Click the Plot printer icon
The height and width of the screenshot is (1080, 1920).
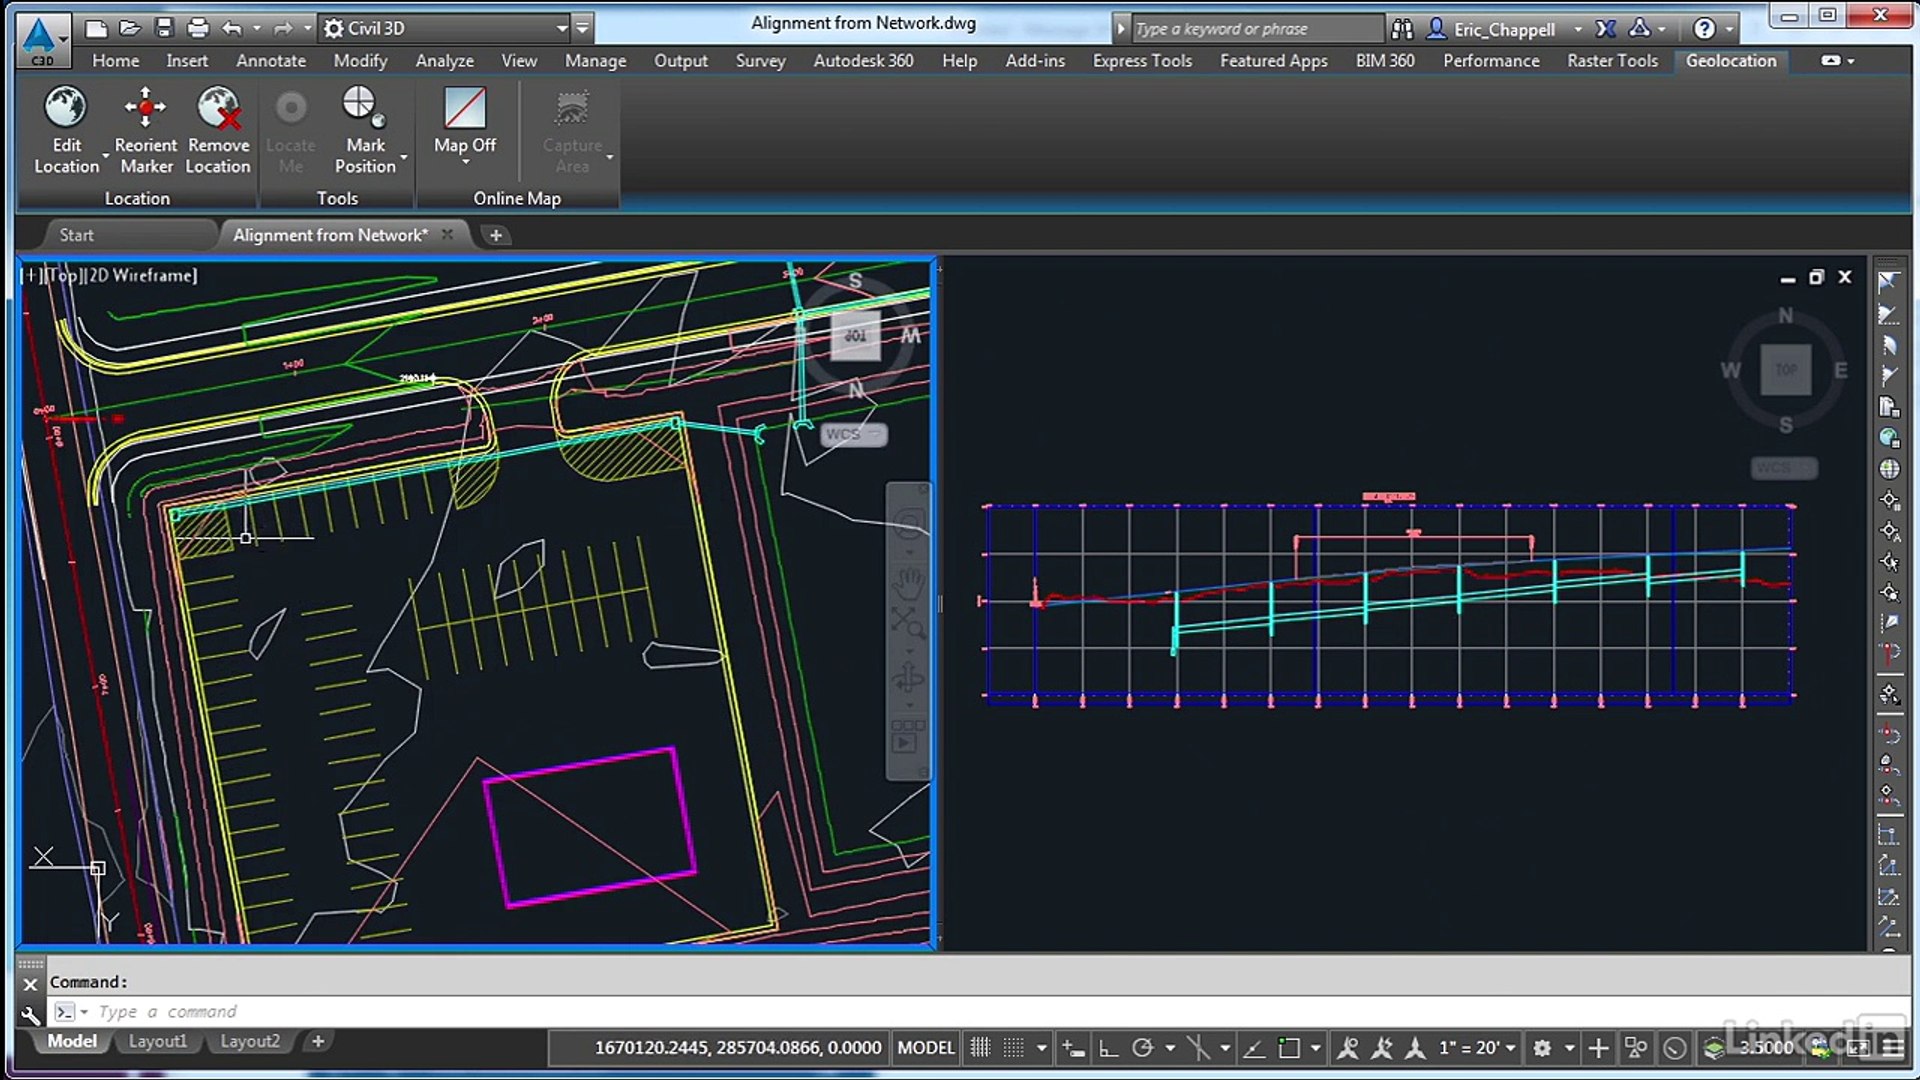[x=198, y=28]
